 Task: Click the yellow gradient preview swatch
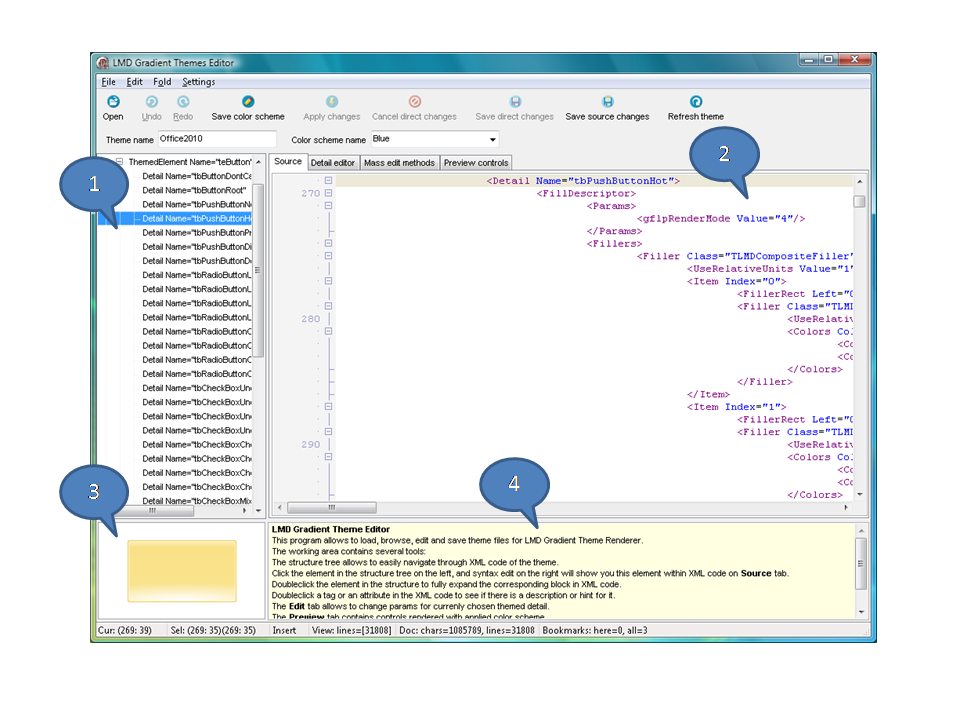click(182, 570)
